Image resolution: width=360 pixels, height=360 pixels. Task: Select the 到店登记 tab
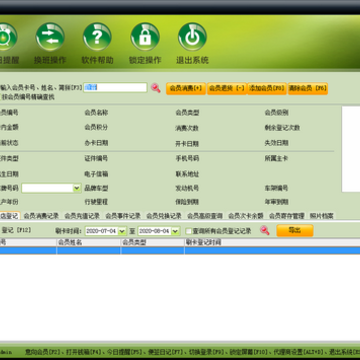[10, 216]
